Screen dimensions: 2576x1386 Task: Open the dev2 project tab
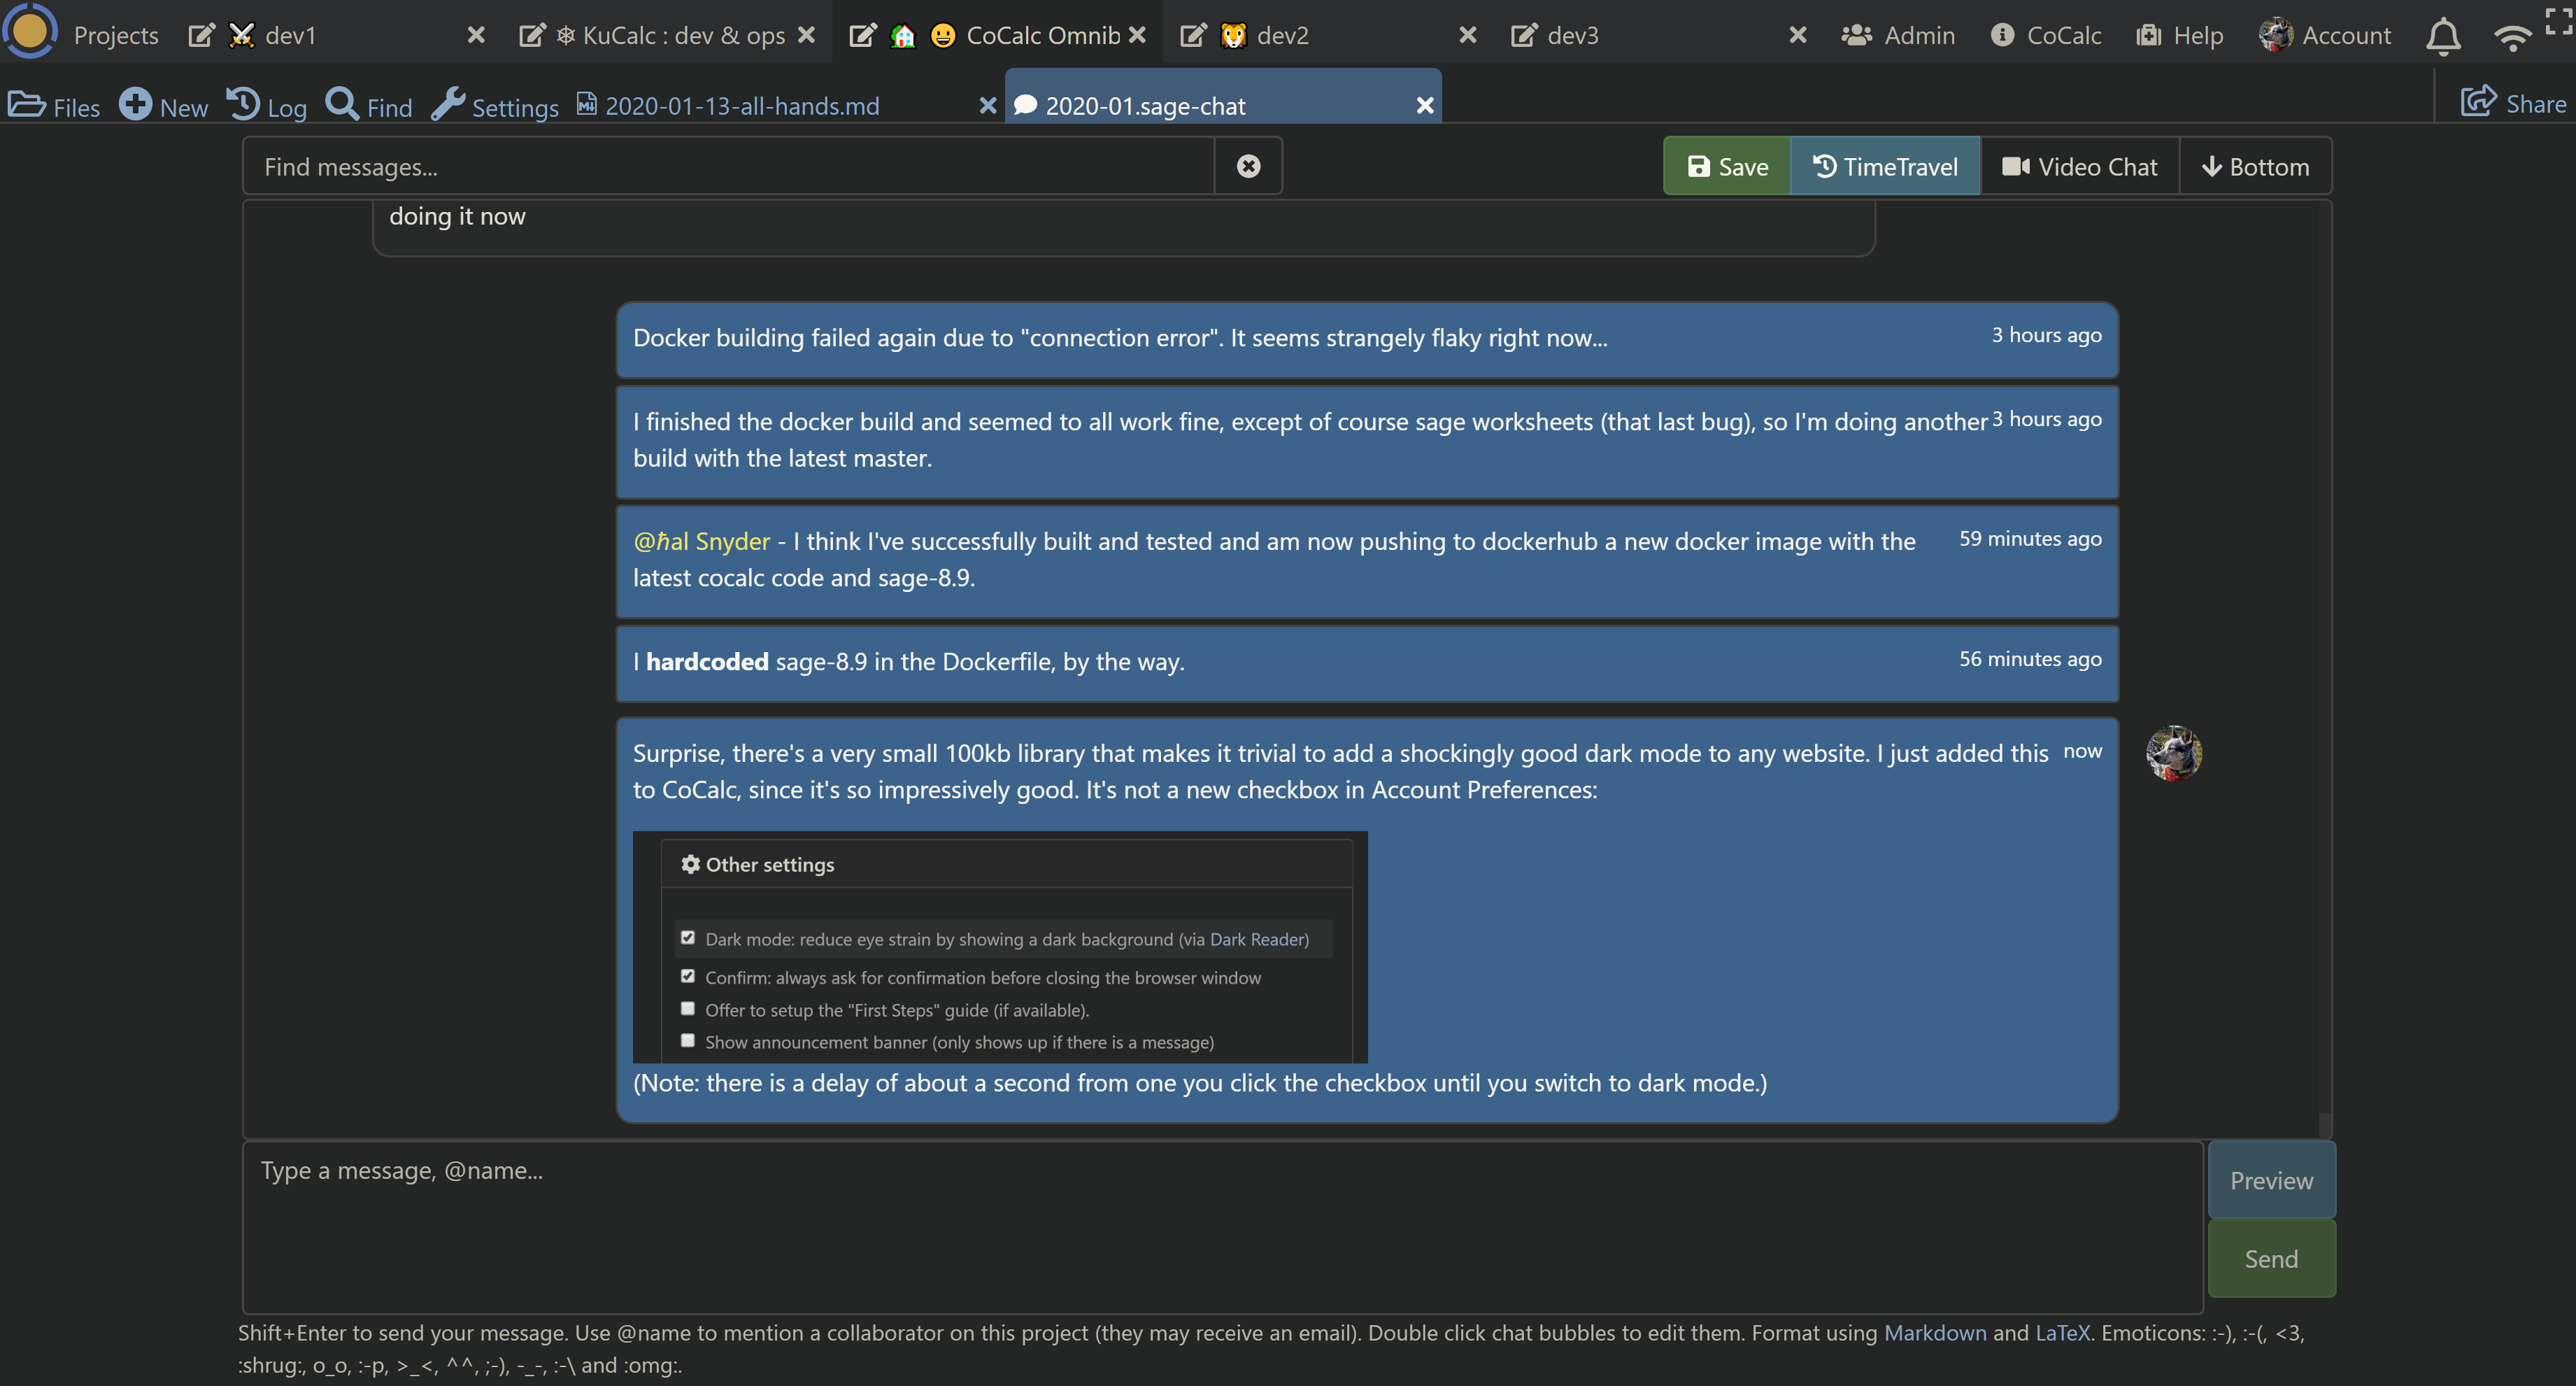[1282, 36]
